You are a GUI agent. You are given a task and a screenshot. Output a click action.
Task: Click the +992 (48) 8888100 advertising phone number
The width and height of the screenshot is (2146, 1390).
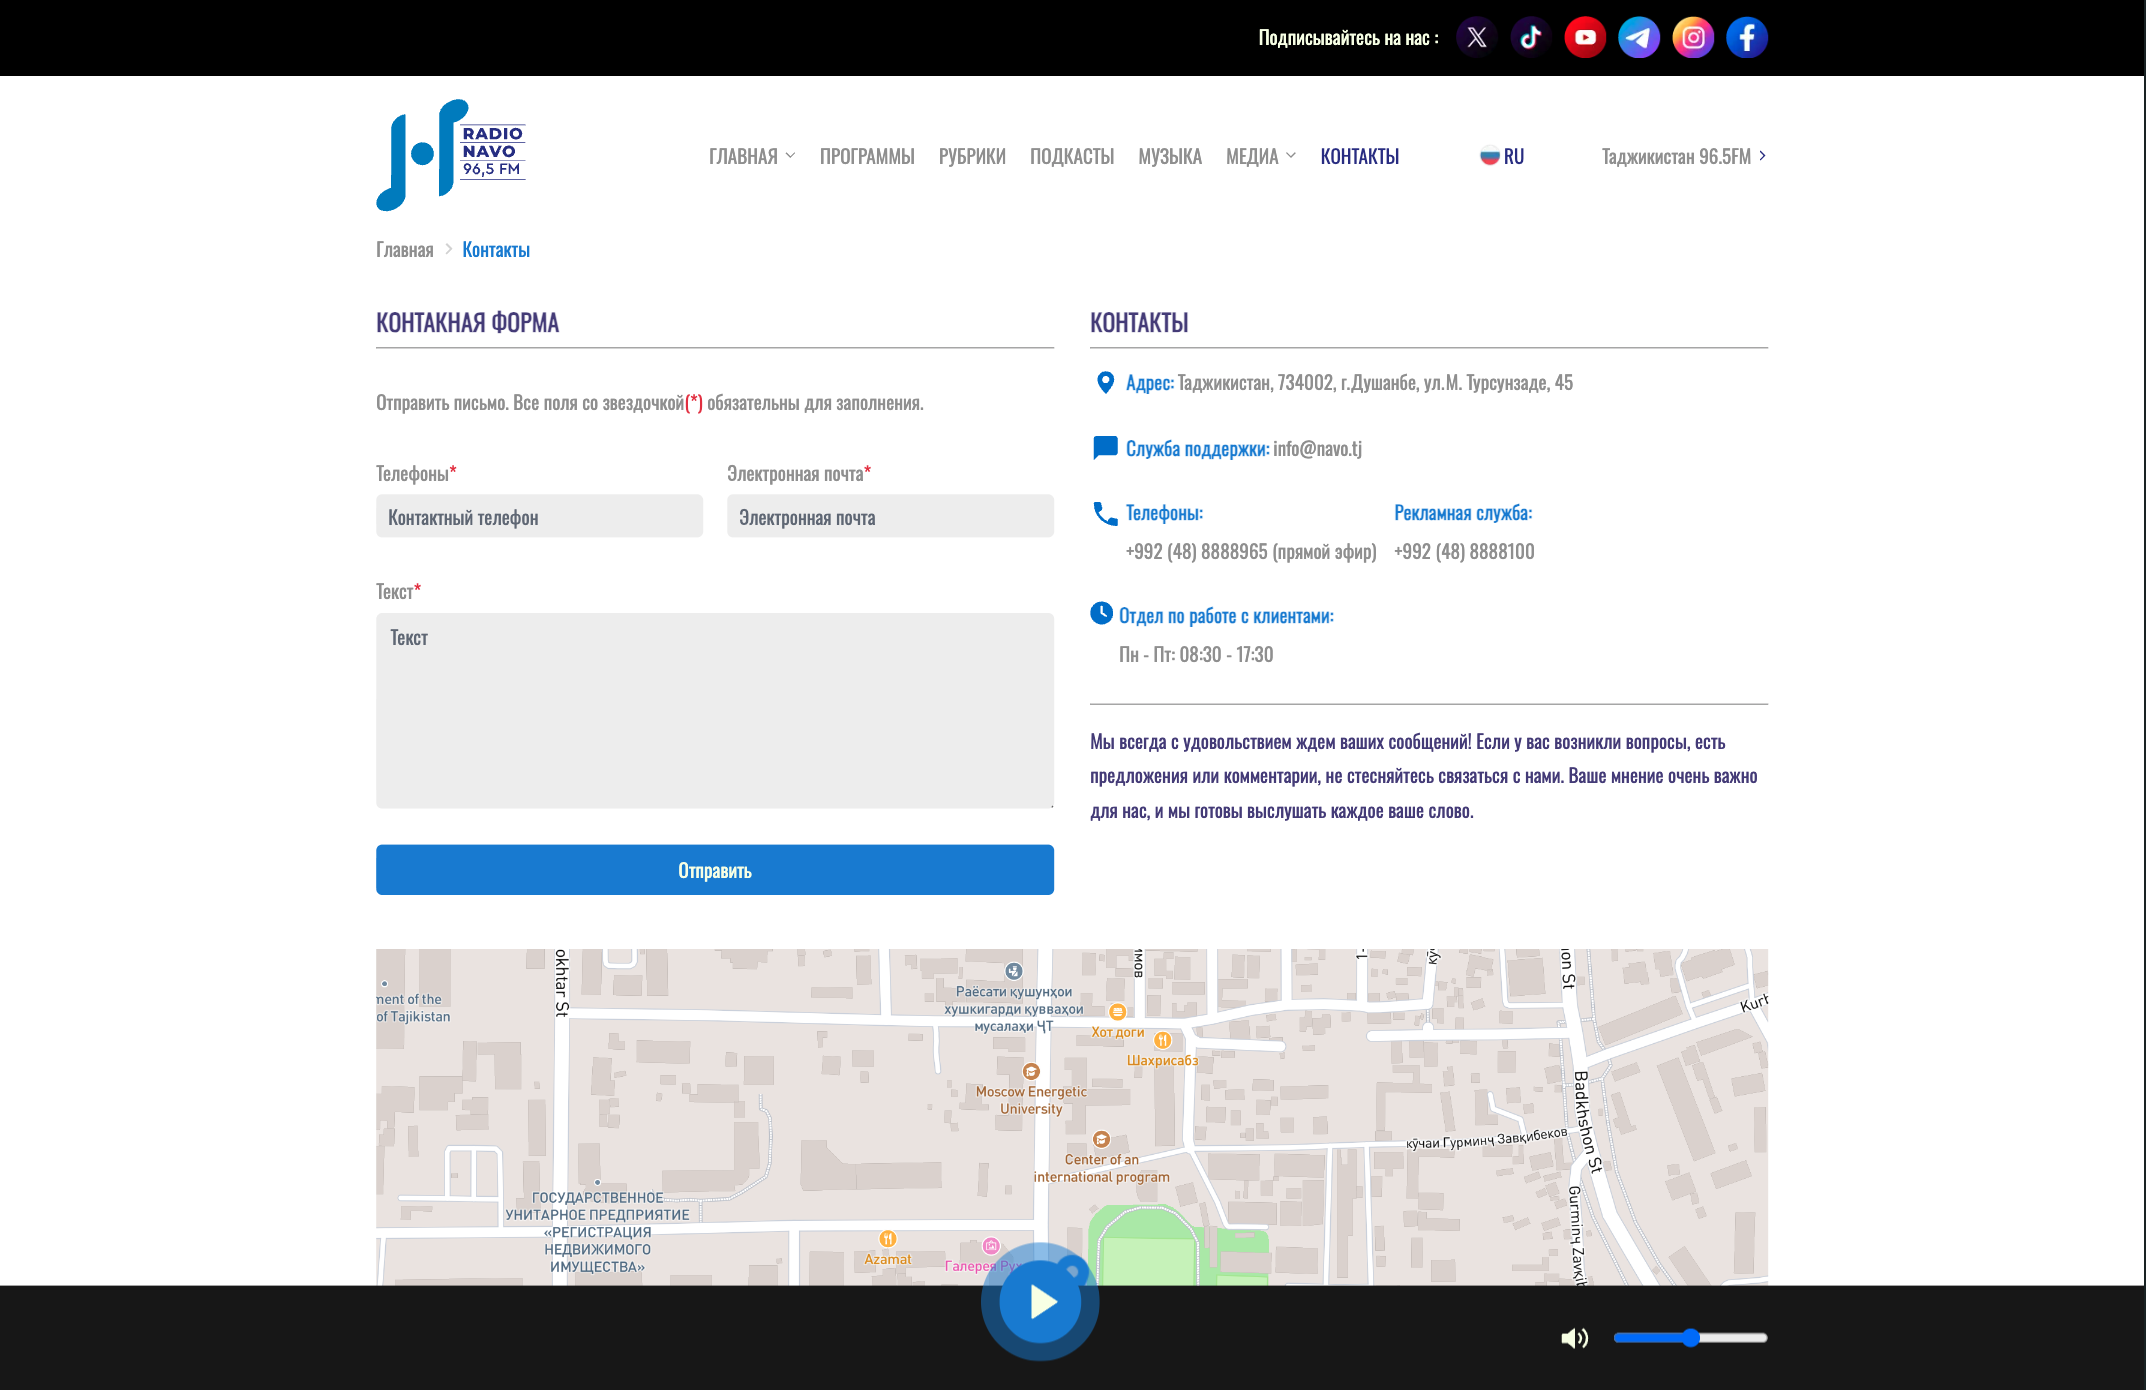click(x=1464, y=552)
